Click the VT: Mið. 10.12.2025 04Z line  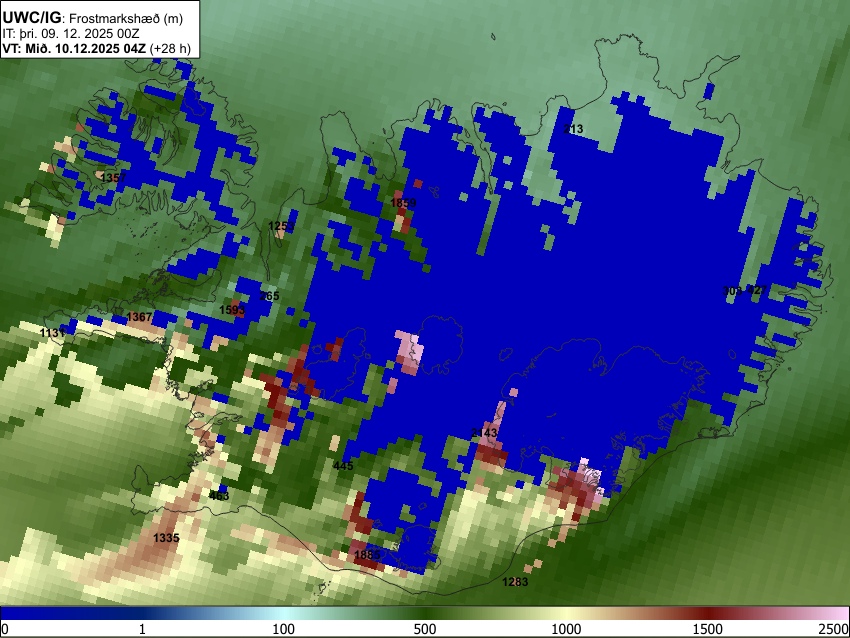click(x=96, y=48)
